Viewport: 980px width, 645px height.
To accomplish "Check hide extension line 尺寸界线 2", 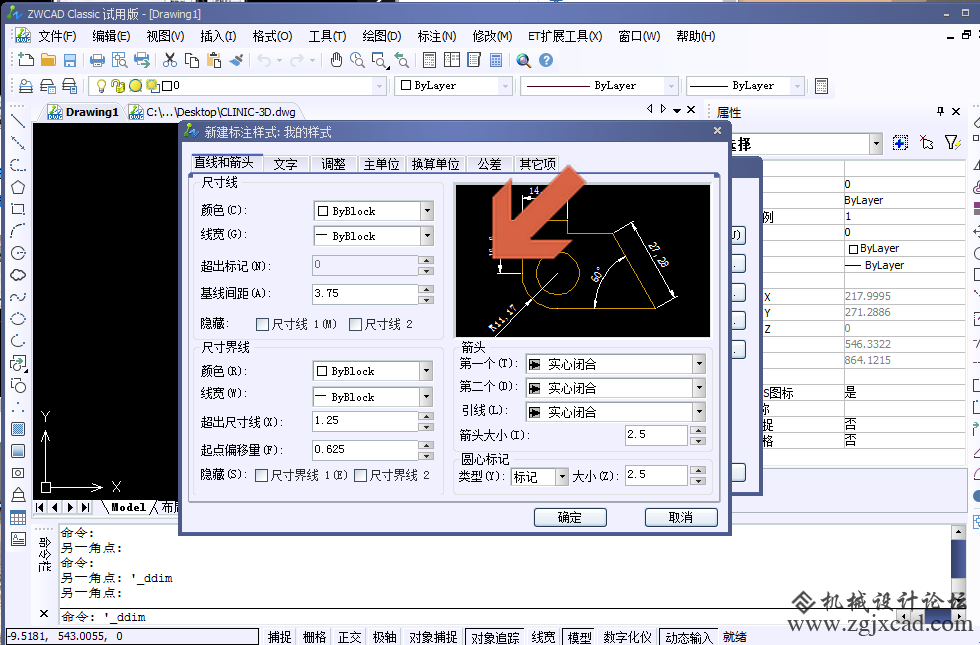I will click(x=360, y=476).
